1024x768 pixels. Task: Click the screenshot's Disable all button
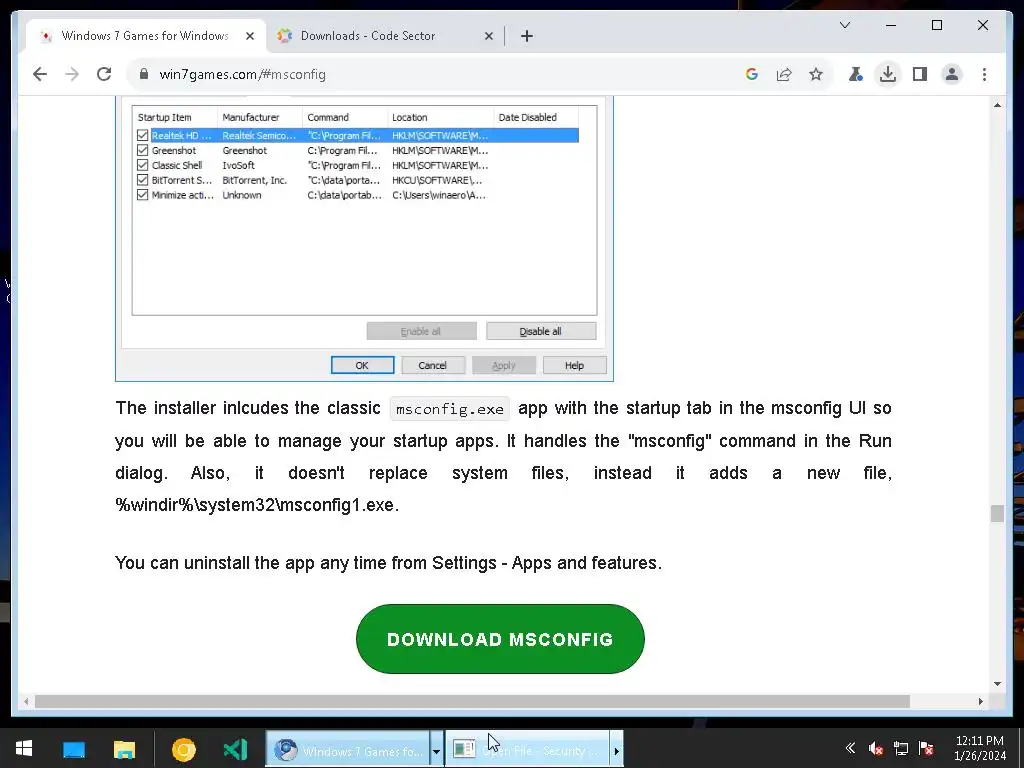pos(541,331)
